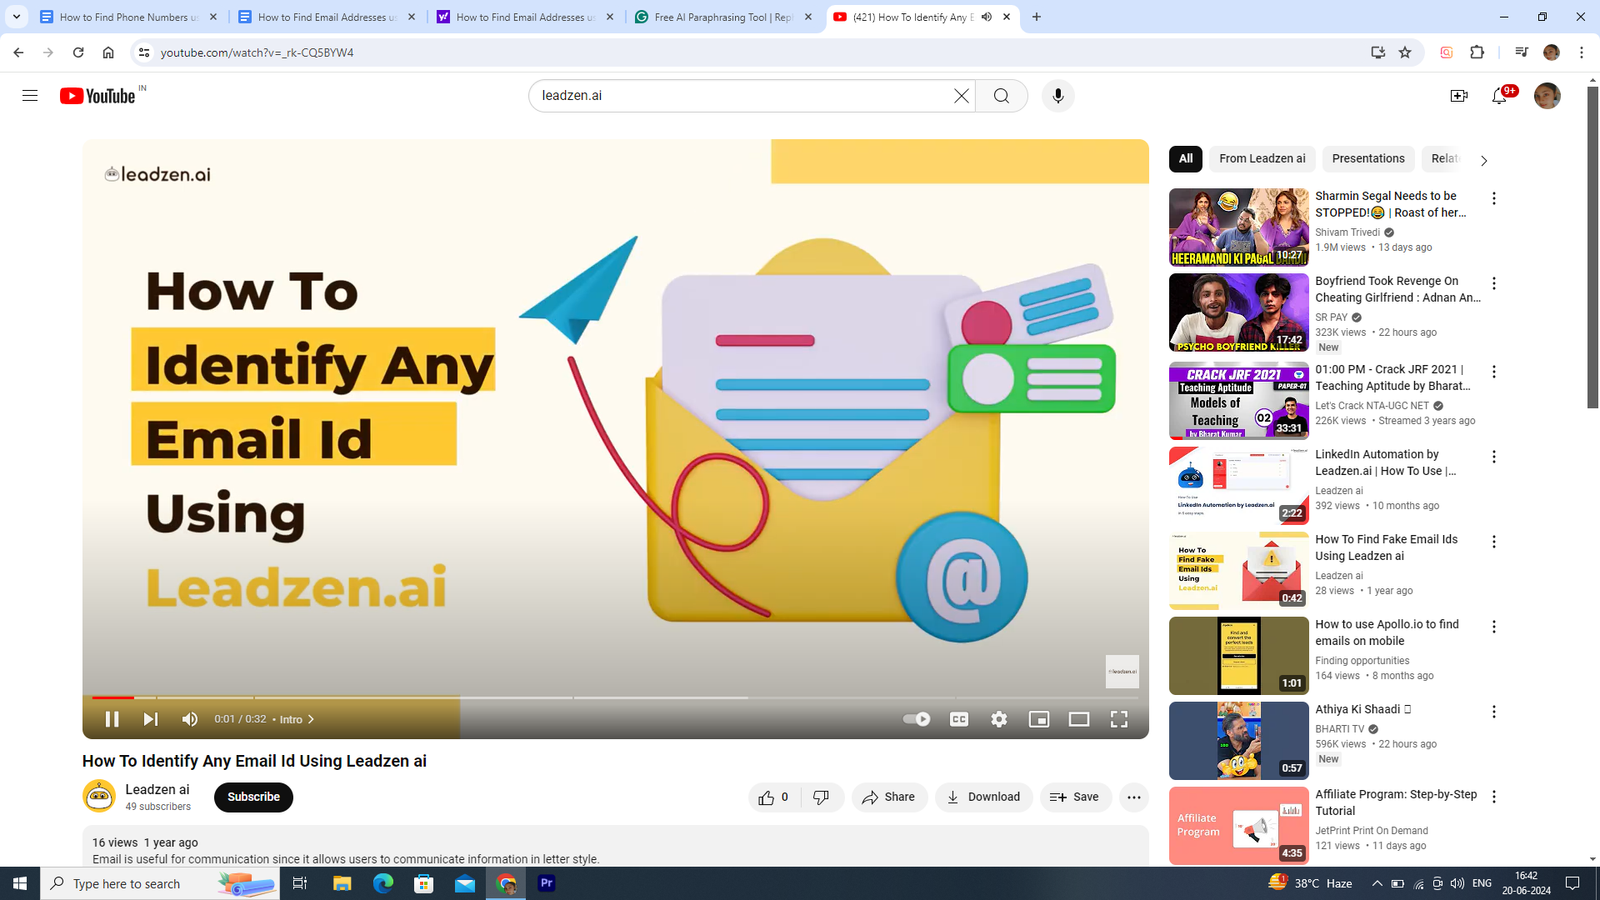Image resolution: width=1600 pixels, height=900 pixels.
Task: Enter fullscreen mode
Action: click(x=1118, y=718)
